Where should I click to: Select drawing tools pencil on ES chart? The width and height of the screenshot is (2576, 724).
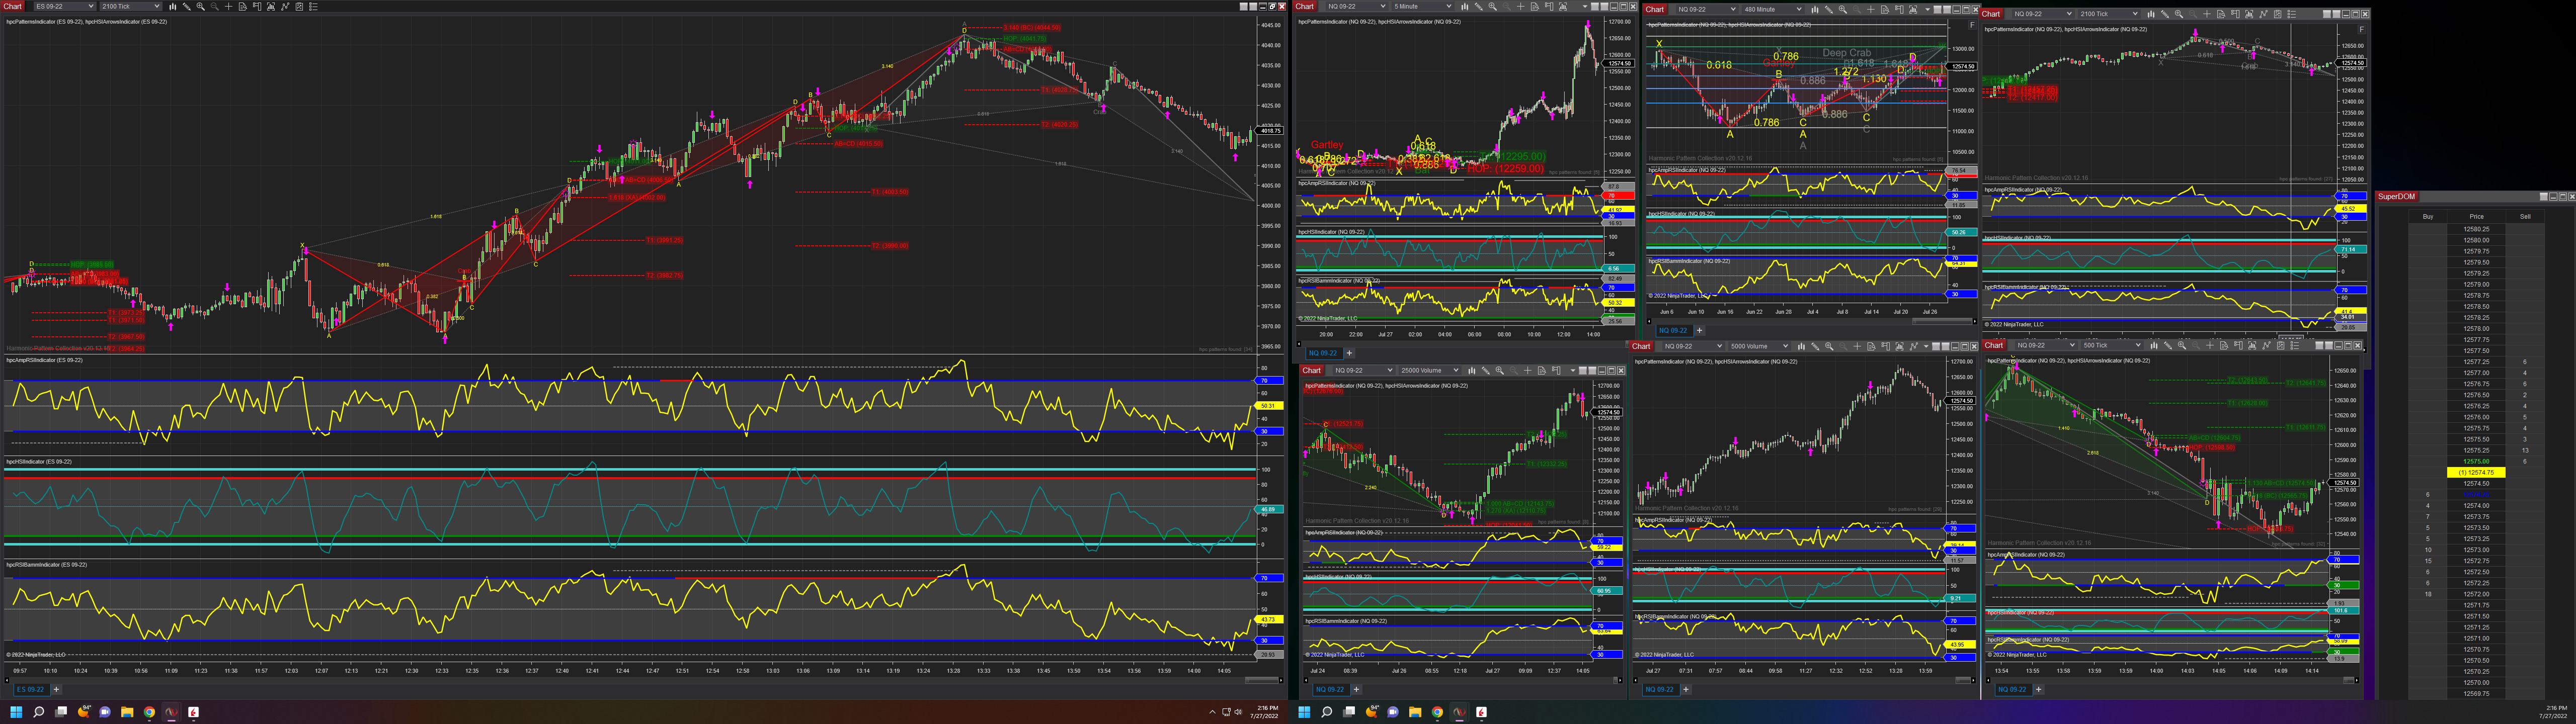coord(187,6)
